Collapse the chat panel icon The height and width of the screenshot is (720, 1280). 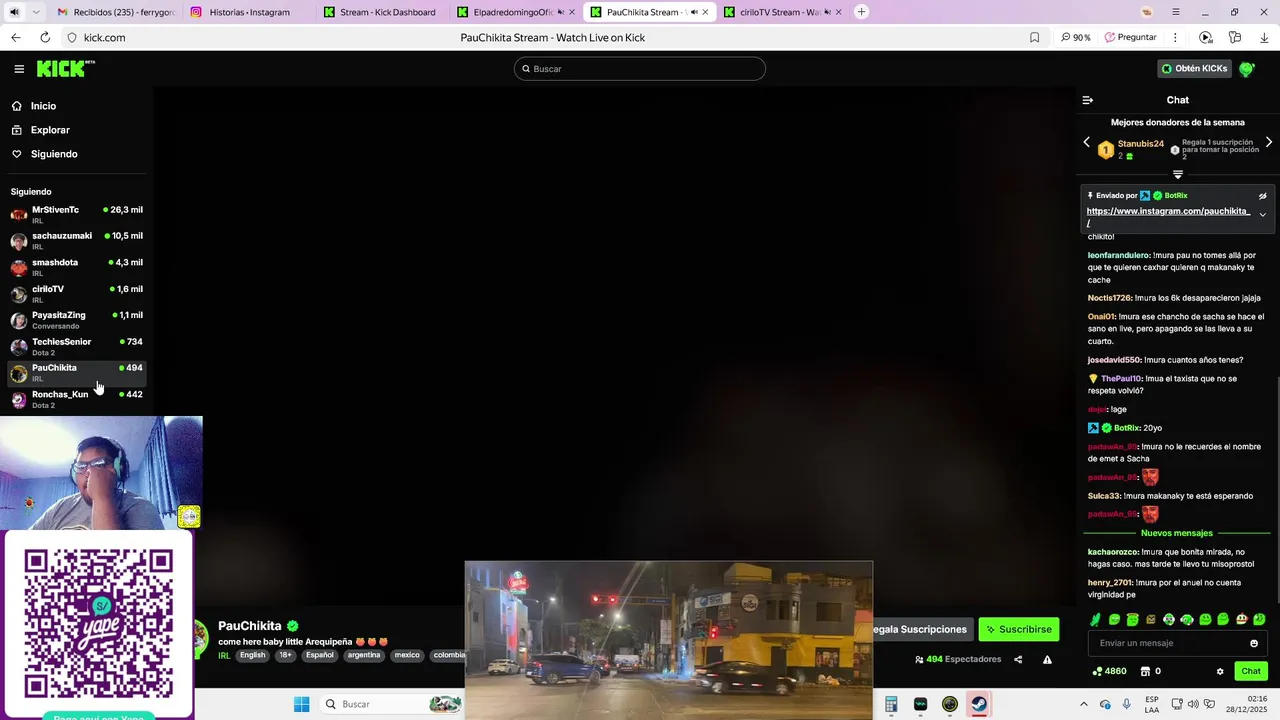point(1088,100)
